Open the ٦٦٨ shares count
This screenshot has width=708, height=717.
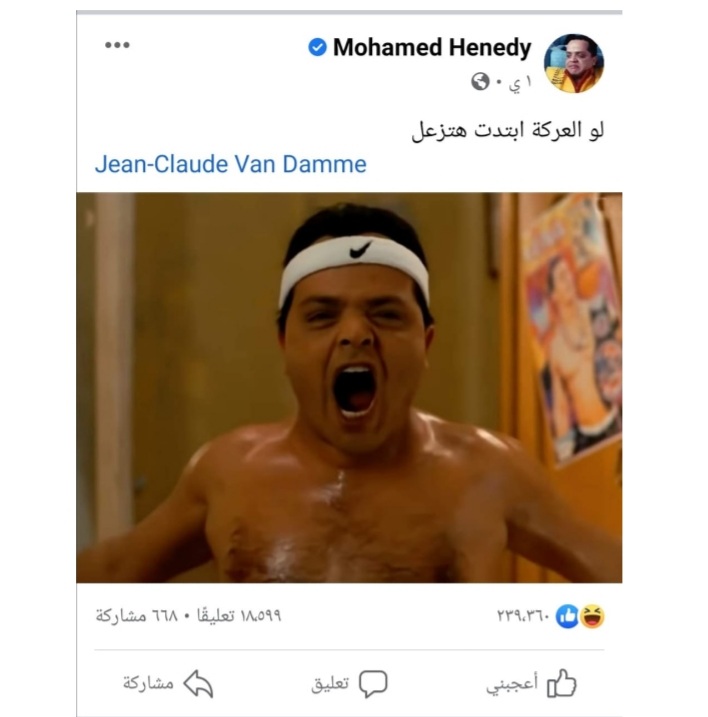click(x=136, y=616)
